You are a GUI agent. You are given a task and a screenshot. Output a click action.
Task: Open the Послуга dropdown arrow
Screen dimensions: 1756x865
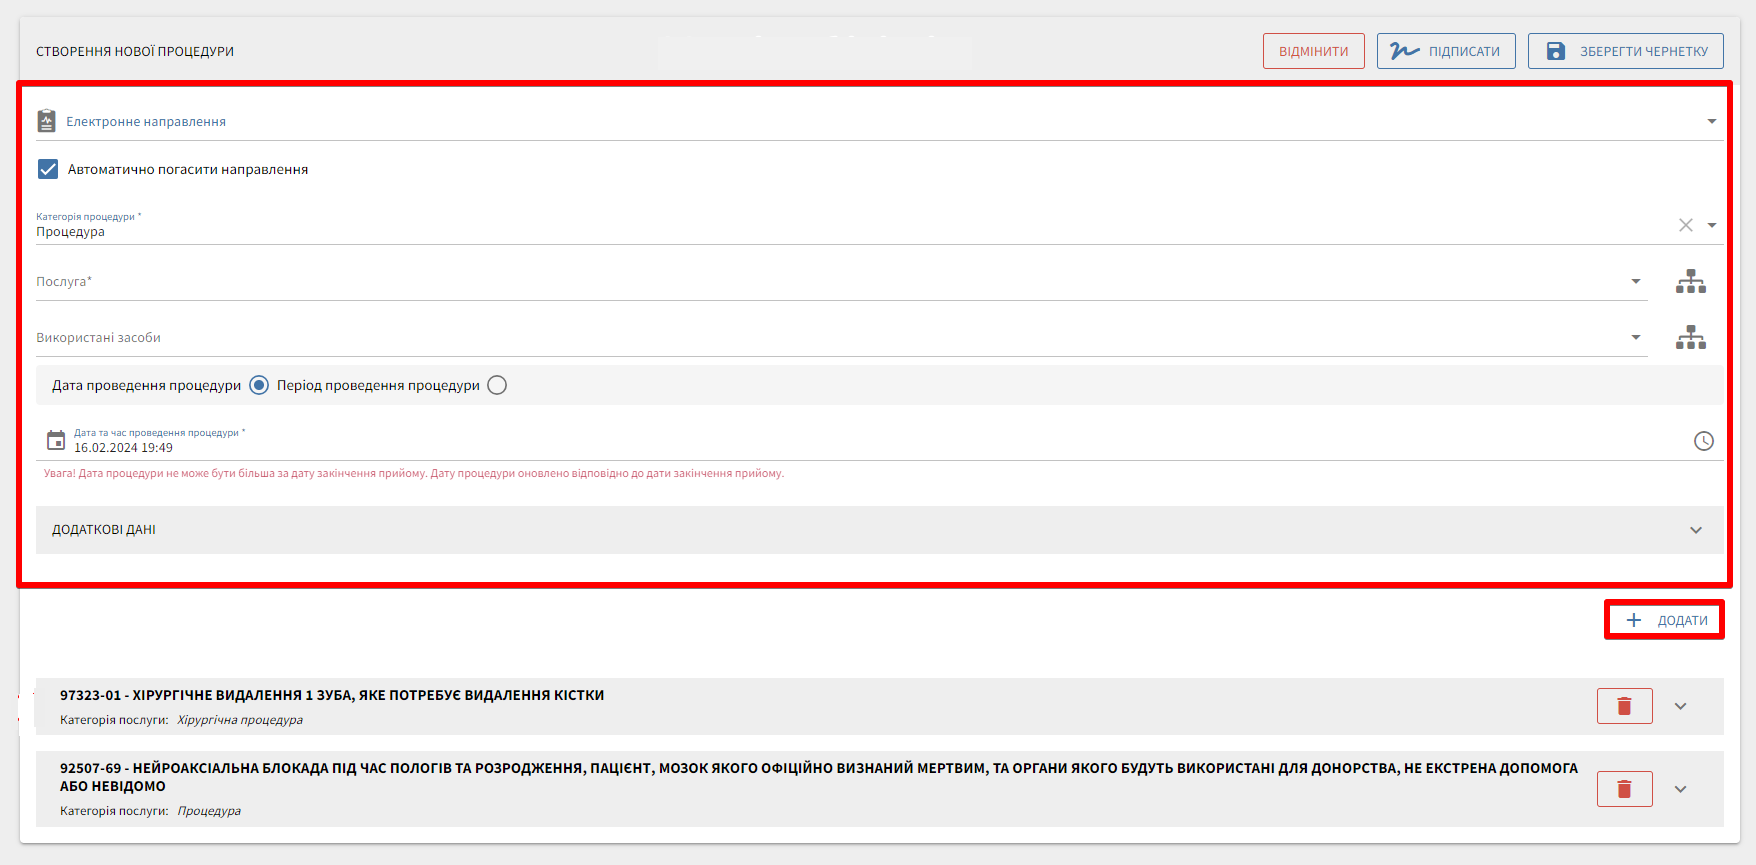(1635, 282)
